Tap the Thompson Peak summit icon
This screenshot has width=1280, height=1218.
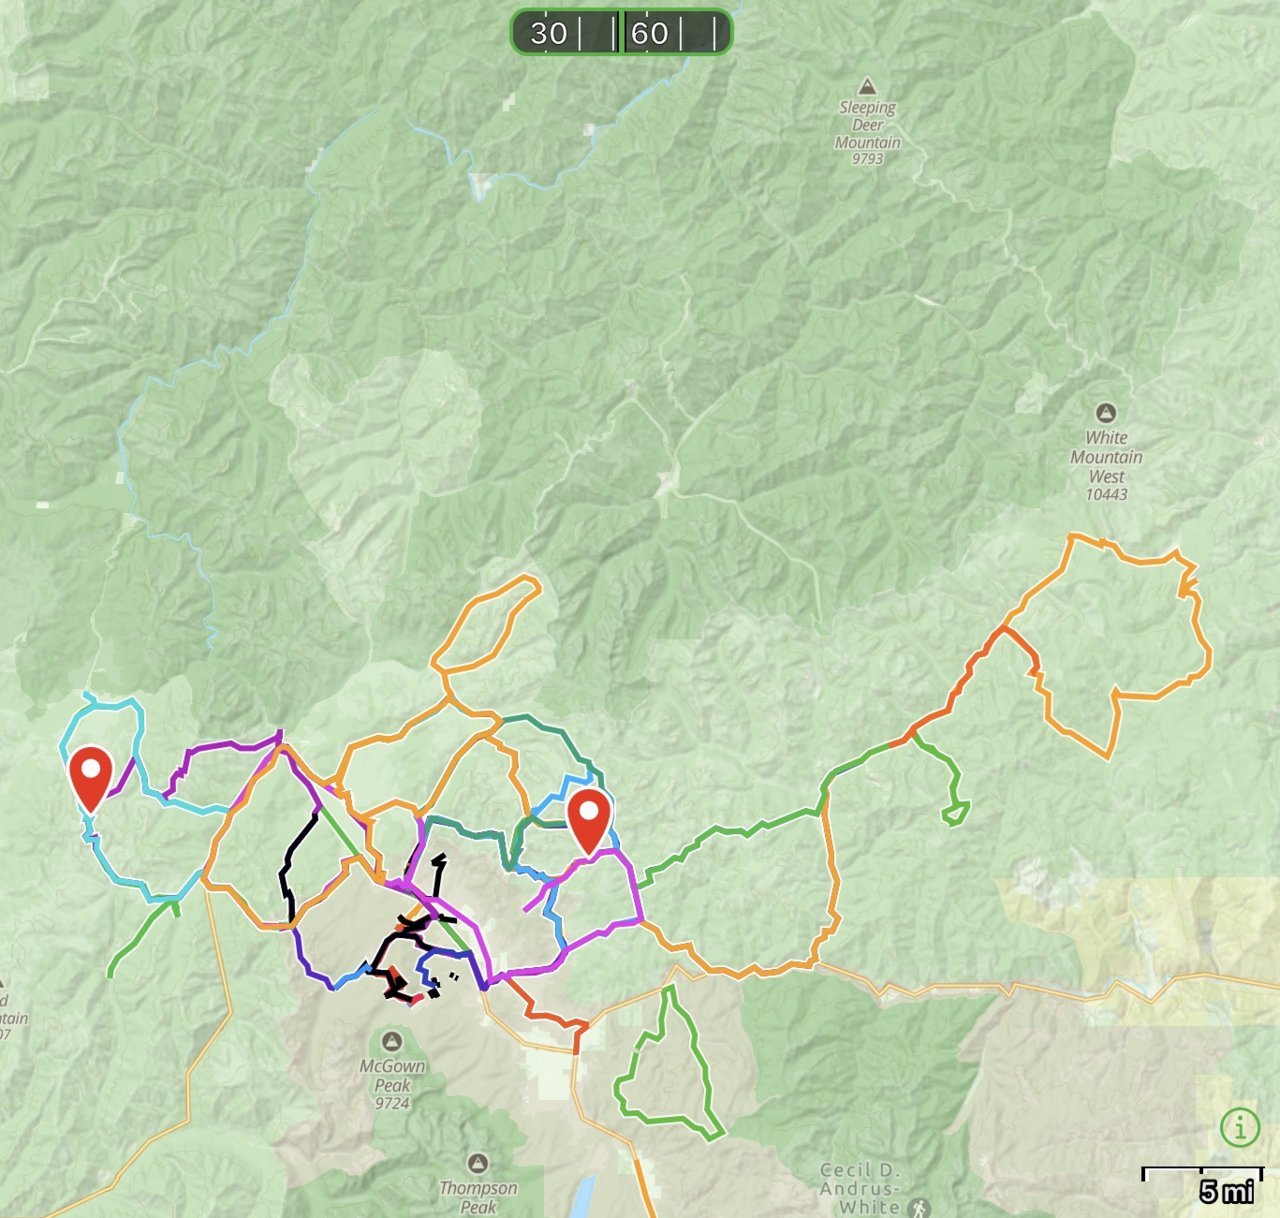[478, 1163]
